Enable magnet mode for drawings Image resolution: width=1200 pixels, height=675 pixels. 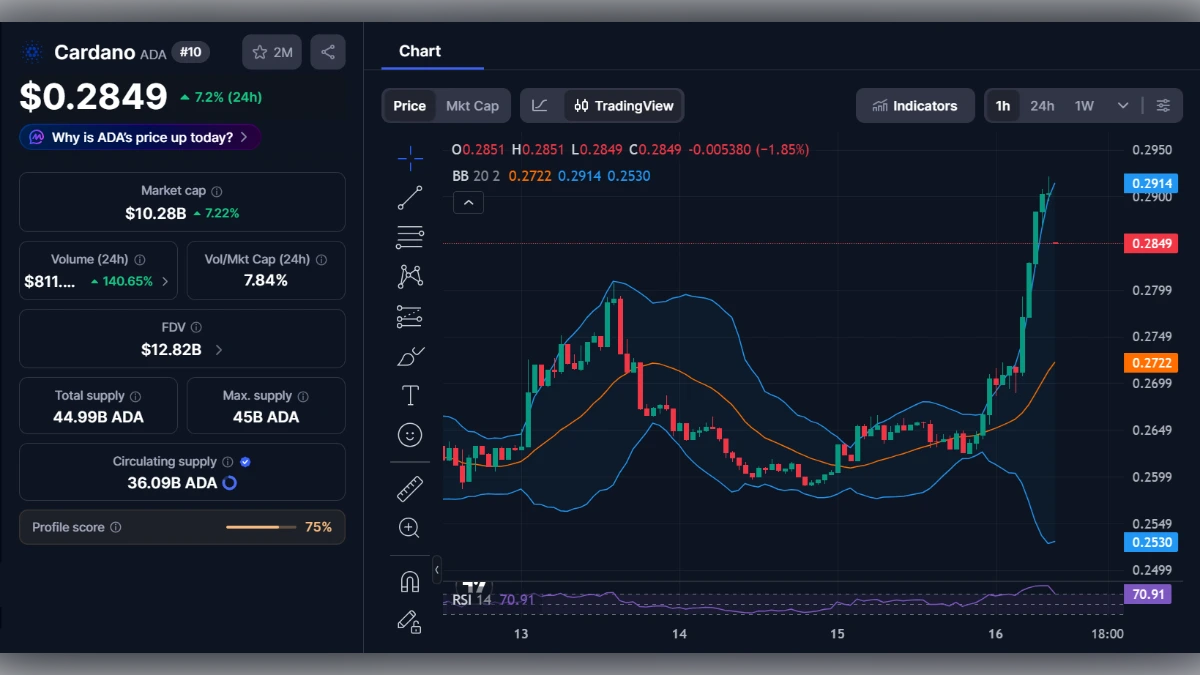(x=410, y=581)
